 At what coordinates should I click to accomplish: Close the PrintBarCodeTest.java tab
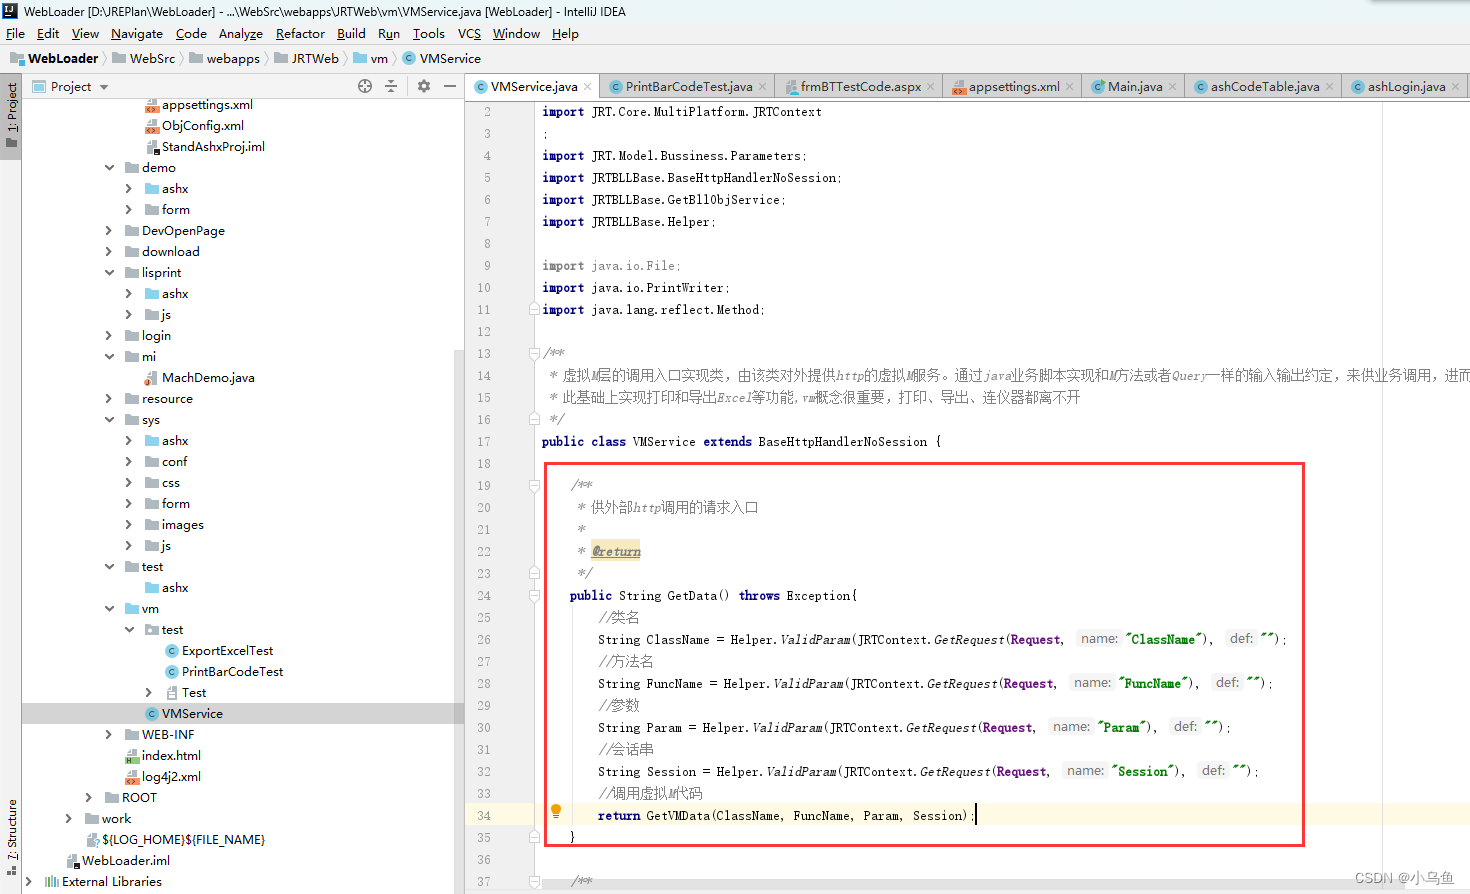pyautogui.click(x=763, y=87)
